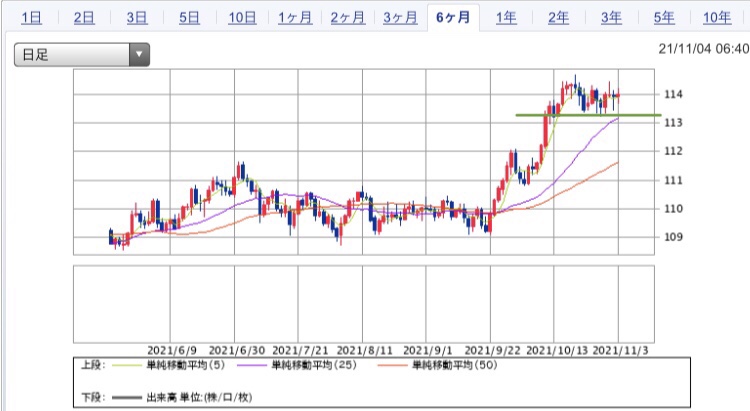Click the 114 price axis label
Image resolution: width=750 pixels, height=411 pixels.
click(673, 94)
